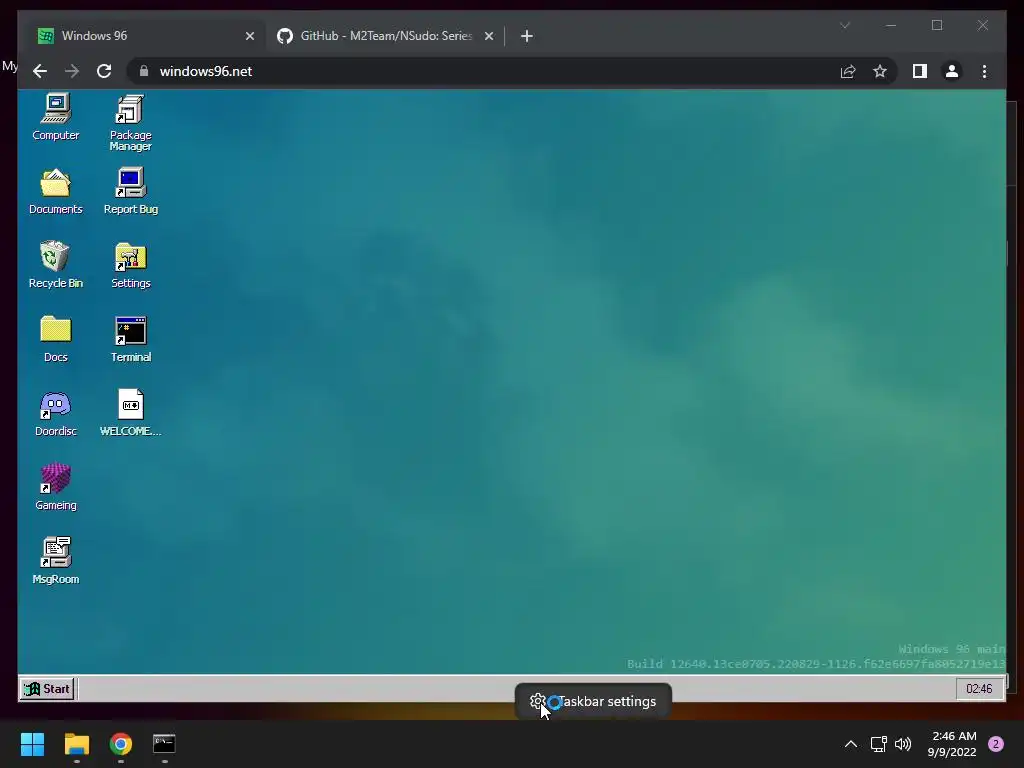
Task: Open File Explorer from the taskbar
Action: coord(76,744)
